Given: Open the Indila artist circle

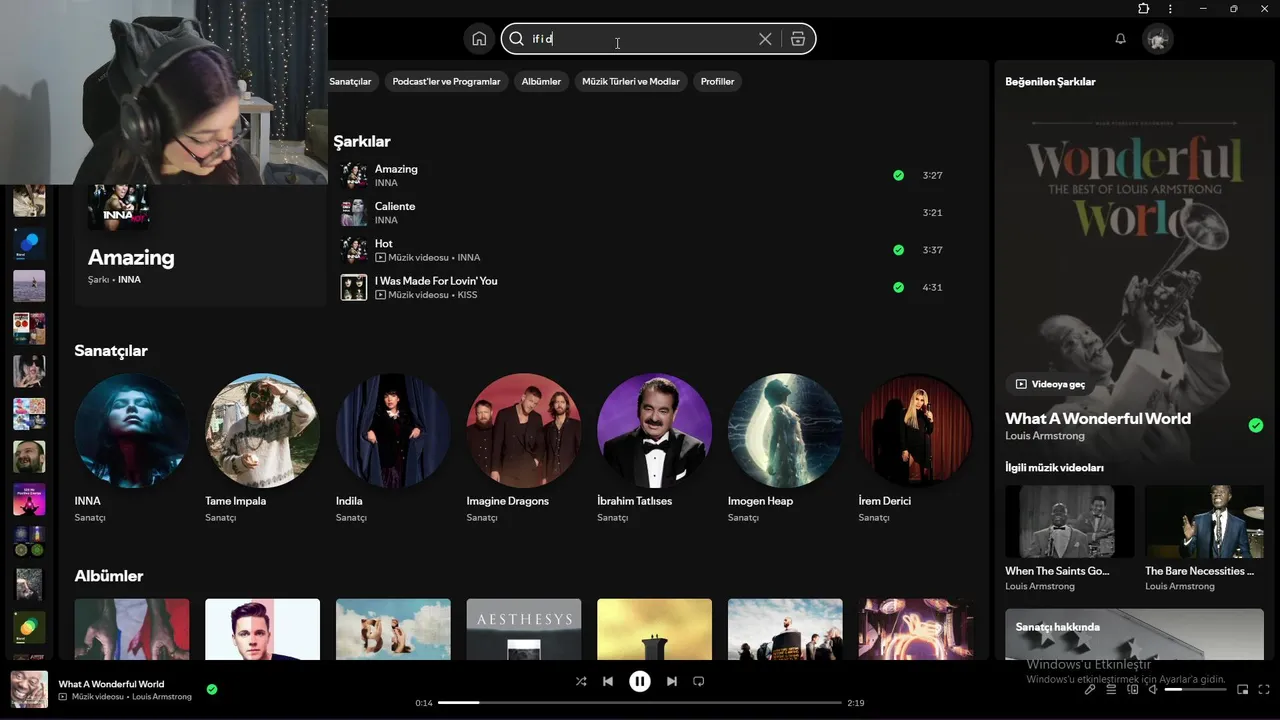Looking at the screenshot, I should click(393, 431).
